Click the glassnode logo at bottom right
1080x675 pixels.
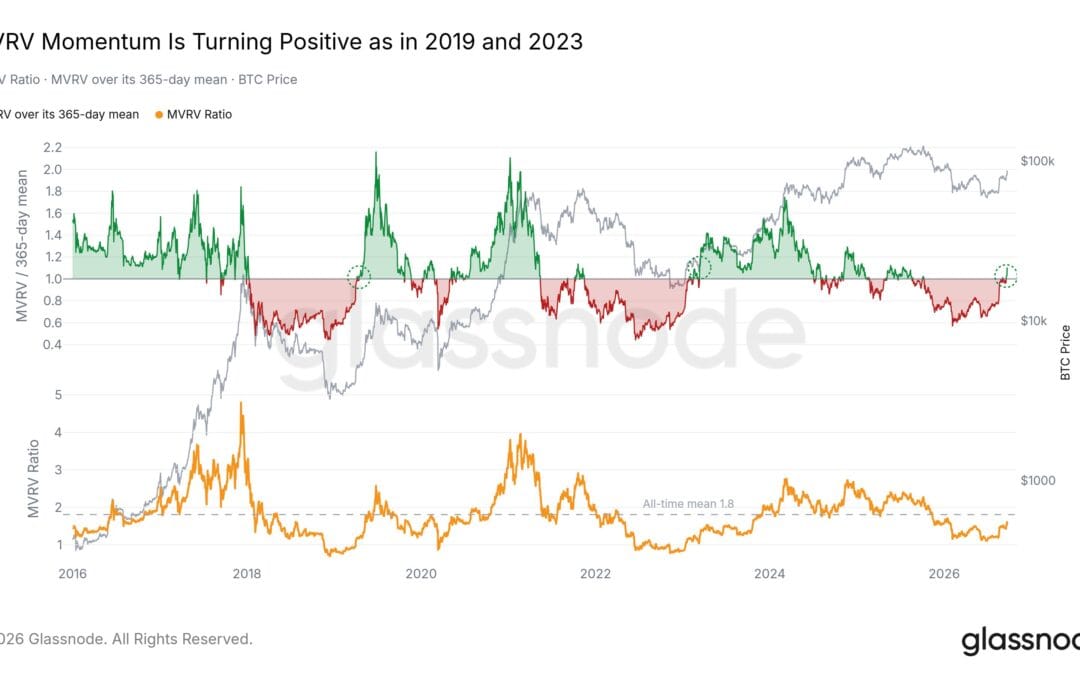pos(1021,641)
